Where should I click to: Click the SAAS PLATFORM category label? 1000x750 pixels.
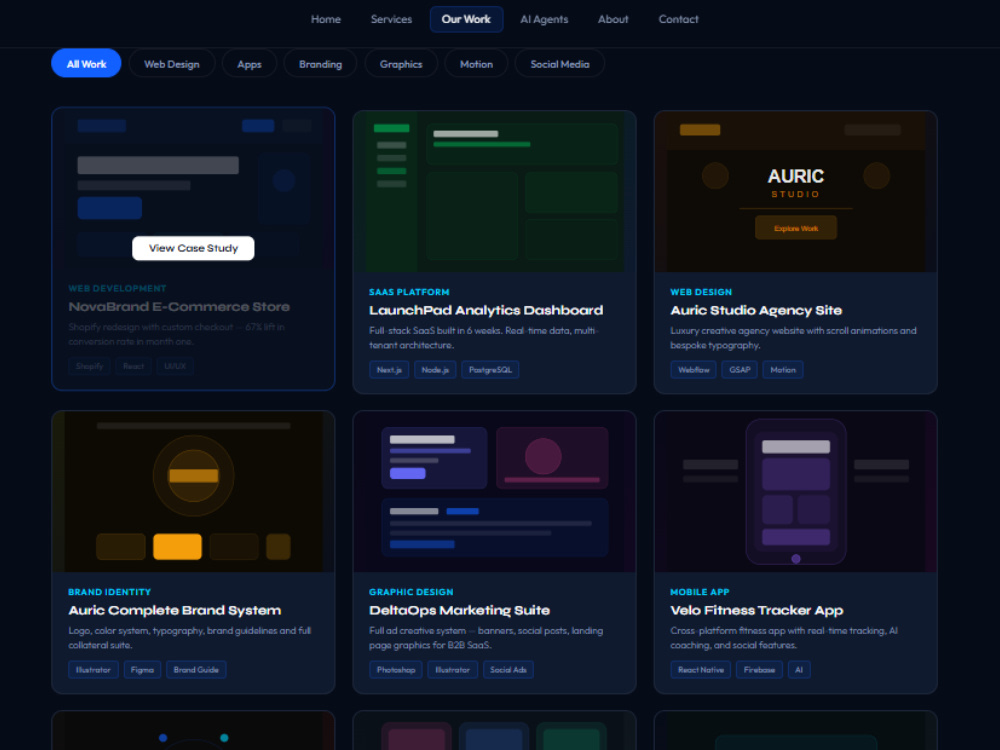click(x=409, y=292)
